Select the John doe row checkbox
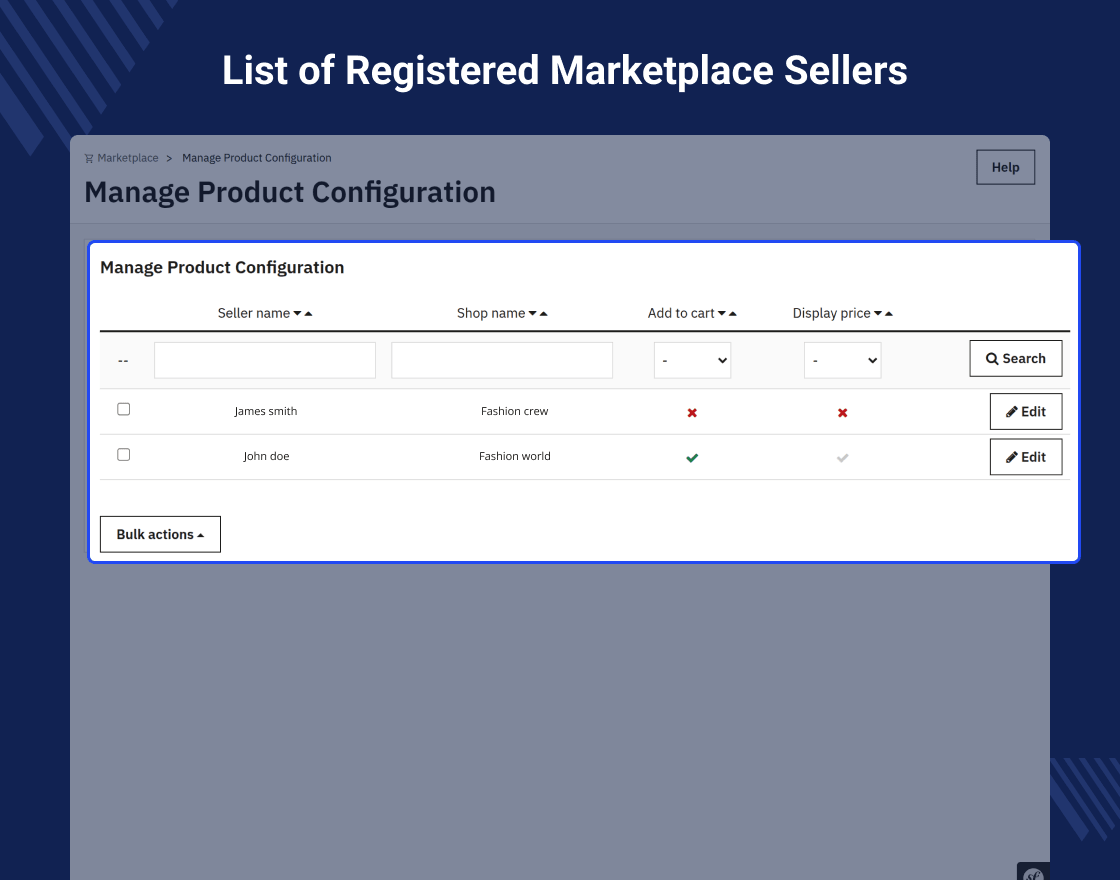Viewport: 1120px width, 880px height. pyautogui.click(x=124, y=454)
